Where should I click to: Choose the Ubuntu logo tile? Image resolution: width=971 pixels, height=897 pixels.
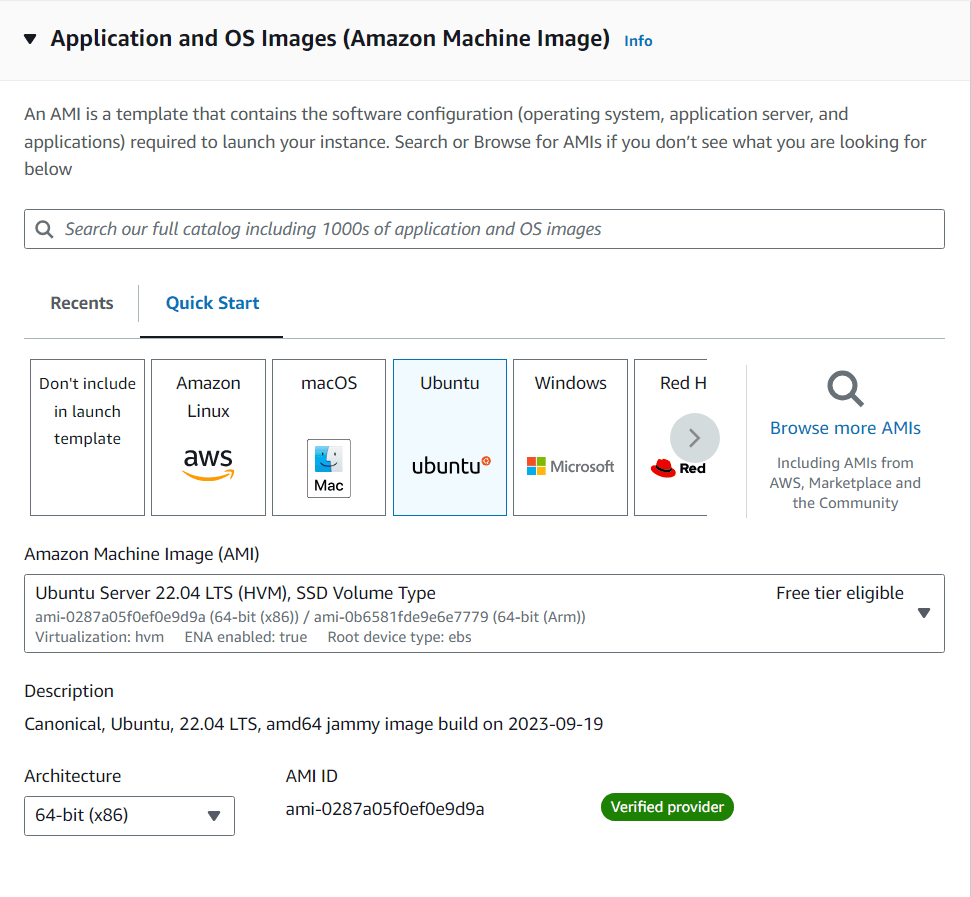coord(450,466)
